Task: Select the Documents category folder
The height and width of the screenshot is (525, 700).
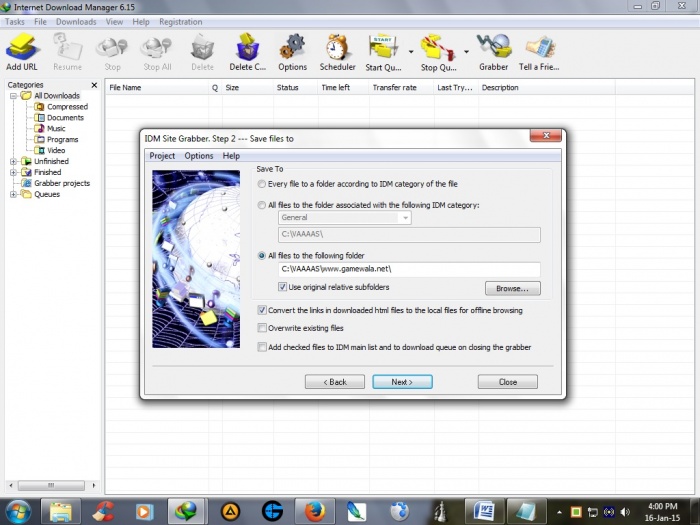Action: (x=59, y=117)
